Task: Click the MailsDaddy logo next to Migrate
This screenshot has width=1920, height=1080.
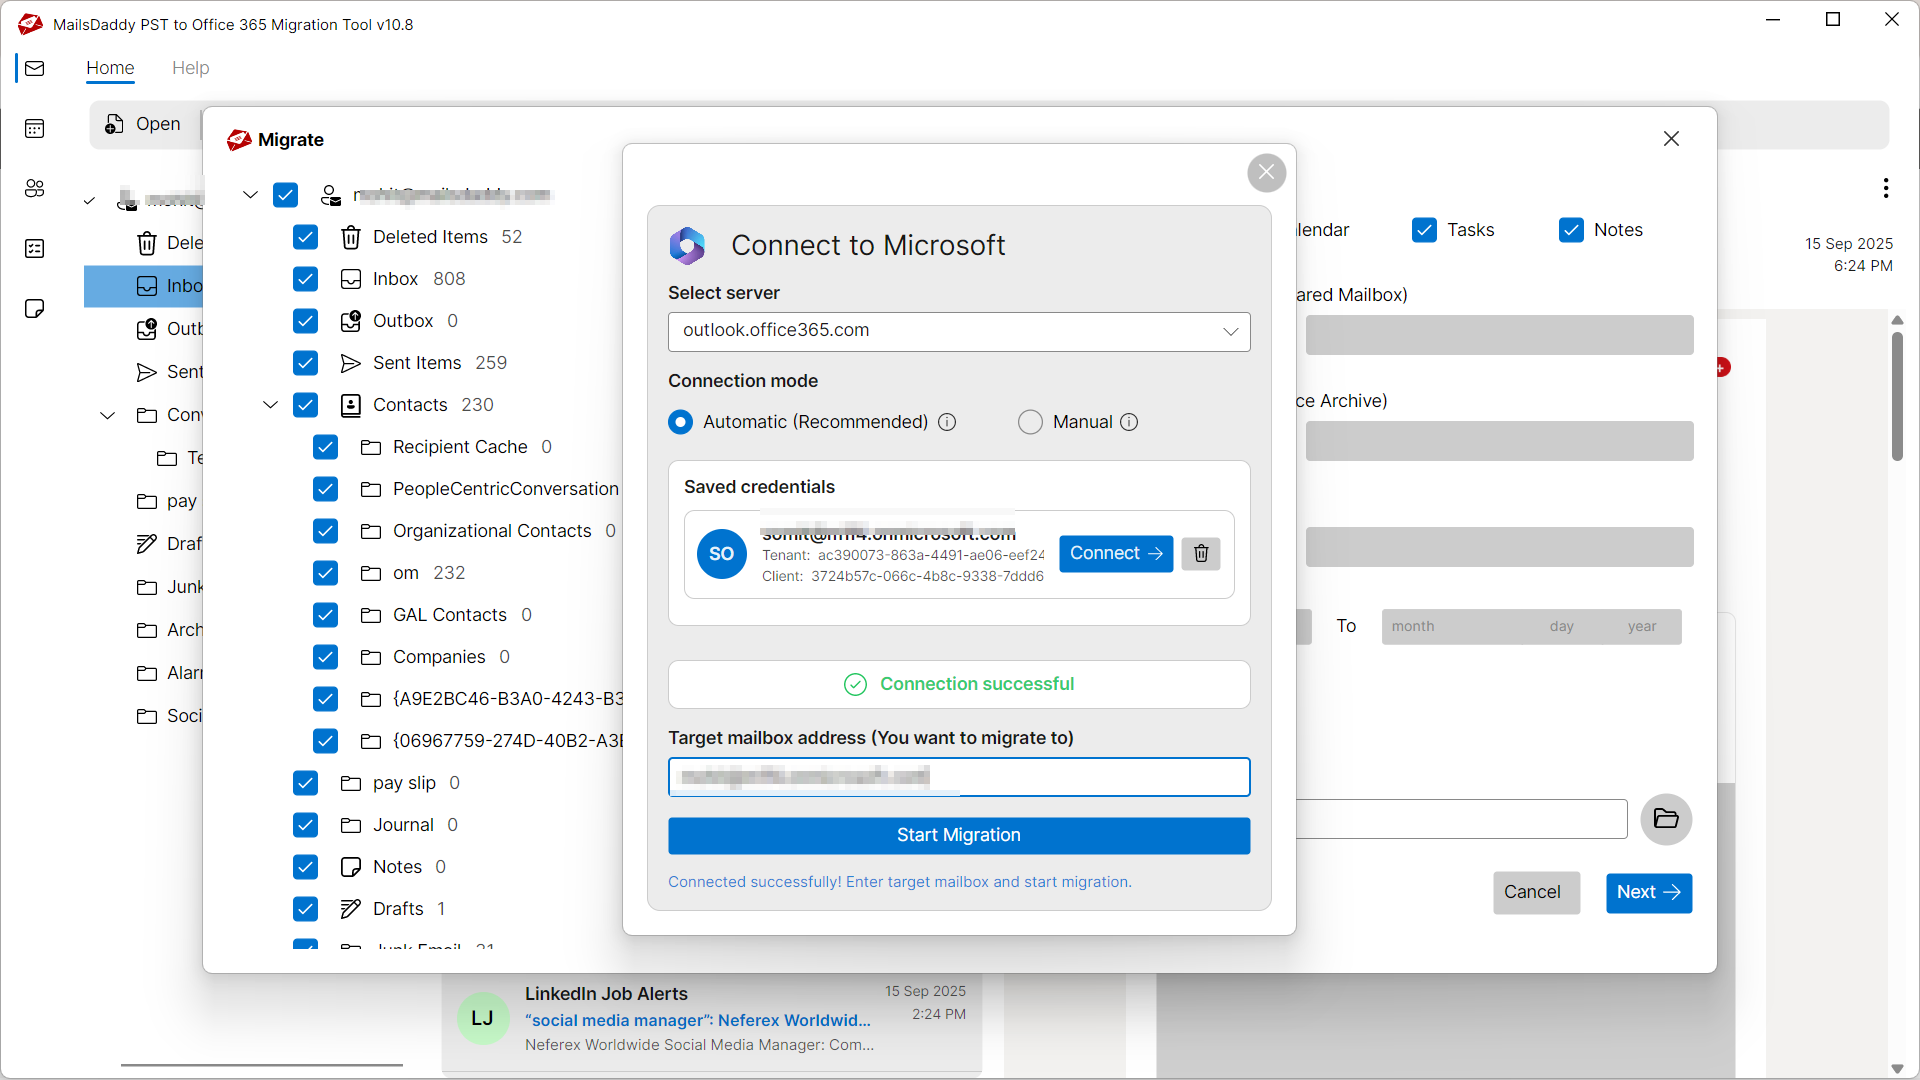Action: click(239, 140)
